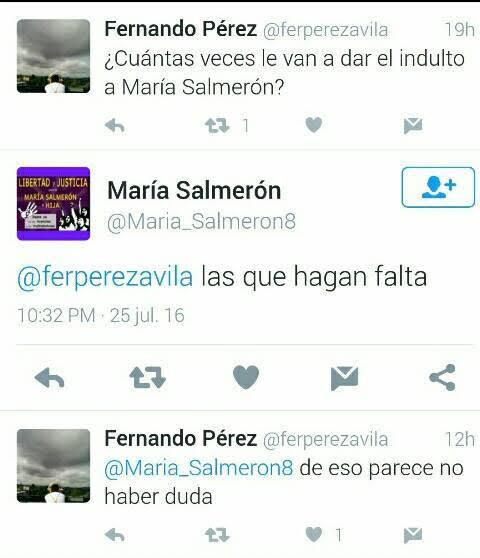Reply to Fernando's indulto question tweet
Viewport: 480px width, 558px height.
tap(115, 126)
